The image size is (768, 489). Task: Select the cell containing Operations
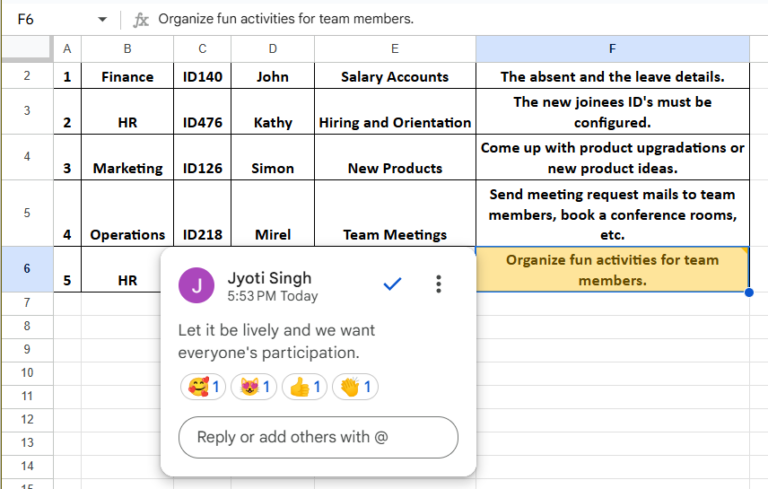coord(127,214)
